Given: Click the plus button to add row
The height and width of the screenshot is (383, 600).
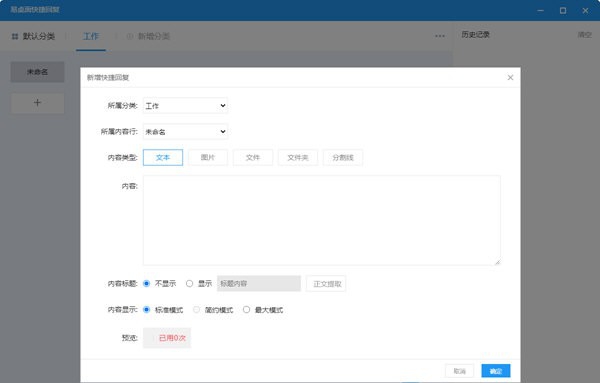Looking at the screenshot, I should 38,103.
